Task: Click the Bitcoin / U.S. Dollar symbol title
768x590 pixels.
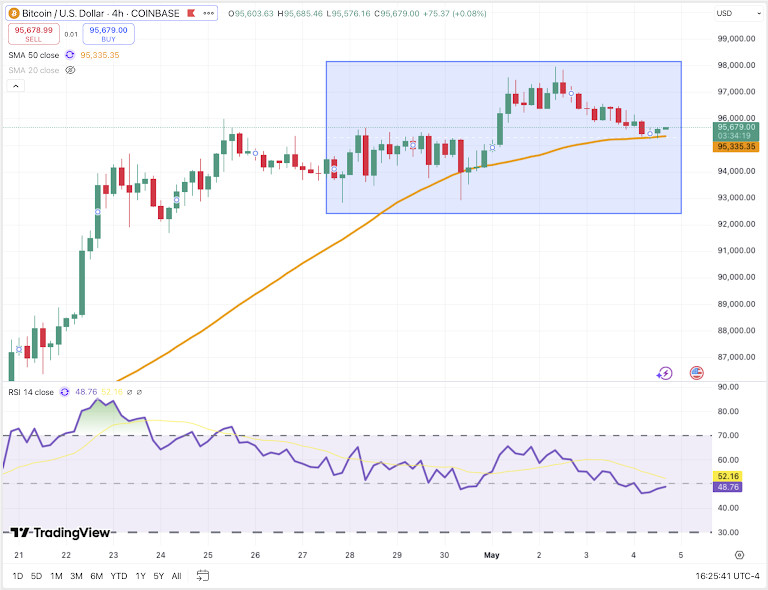Action: pos(100,13)
